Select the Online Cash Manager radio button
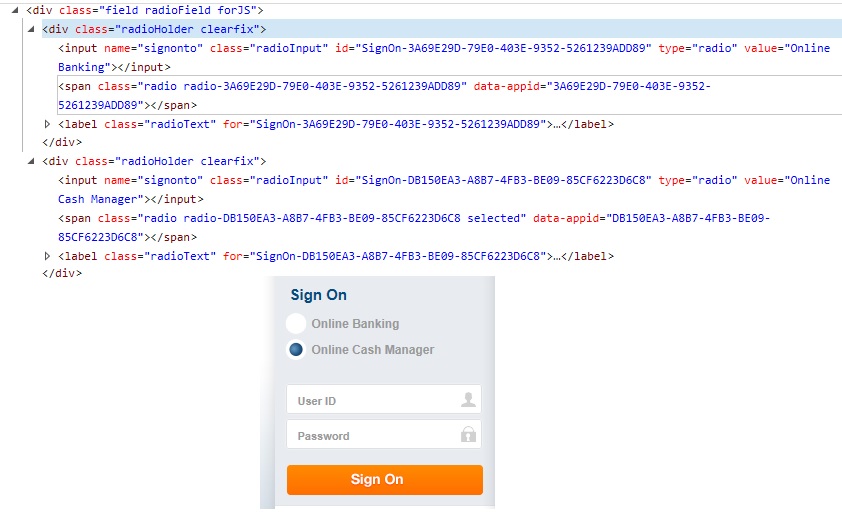The image size is (842, 518). click(296, 350)
